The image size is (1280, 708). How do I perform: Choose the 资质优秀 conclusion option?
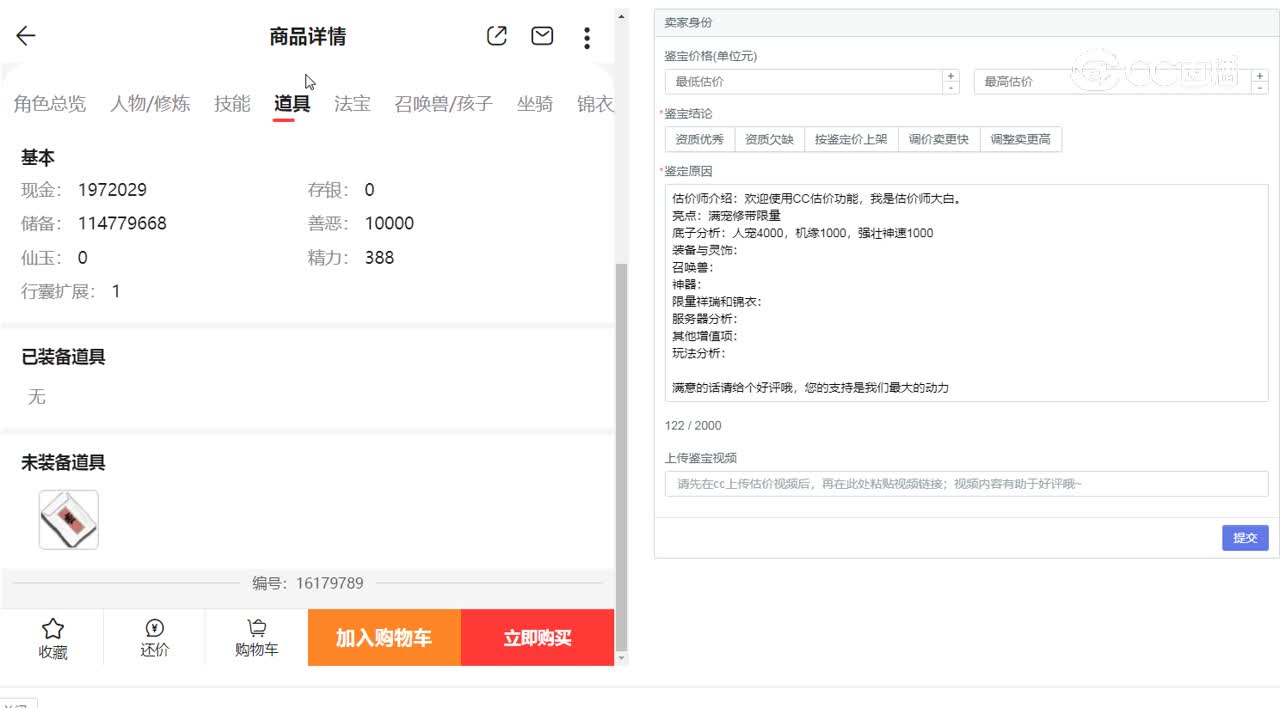click(700, 140)
